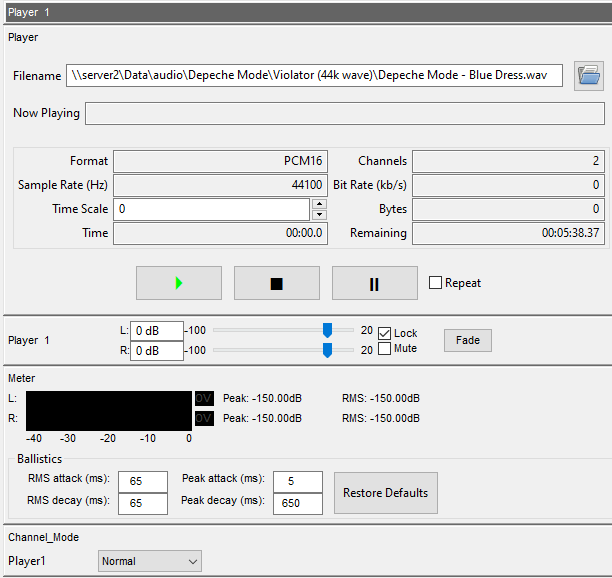
Task: Click the left channel volume slider handle
Action: (327, 330)
